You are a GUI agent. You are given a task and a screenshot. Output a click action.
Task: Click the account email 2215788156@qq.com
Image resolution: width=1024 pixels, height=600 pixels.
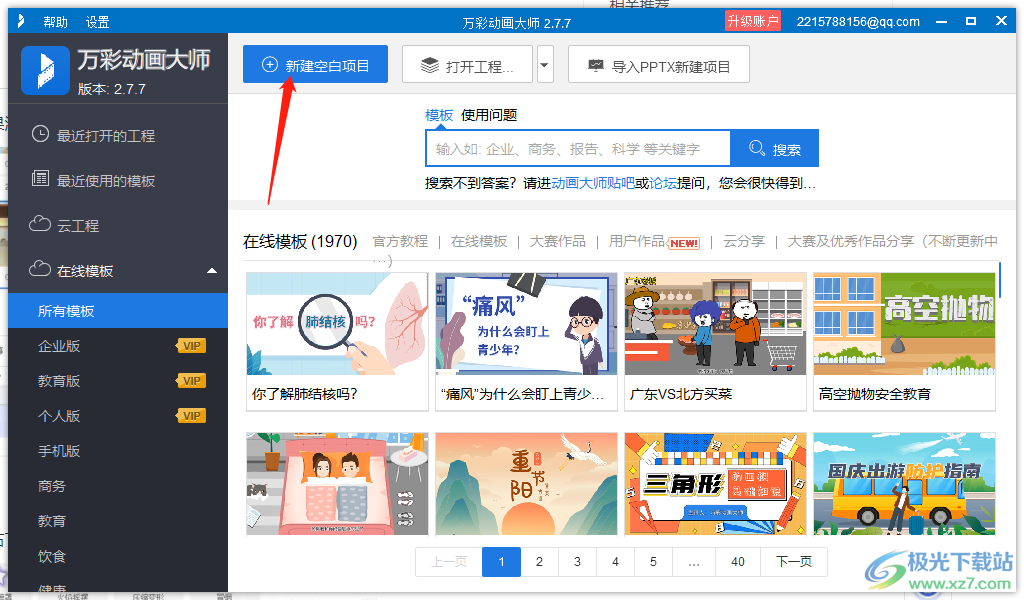tap(858, 22)
